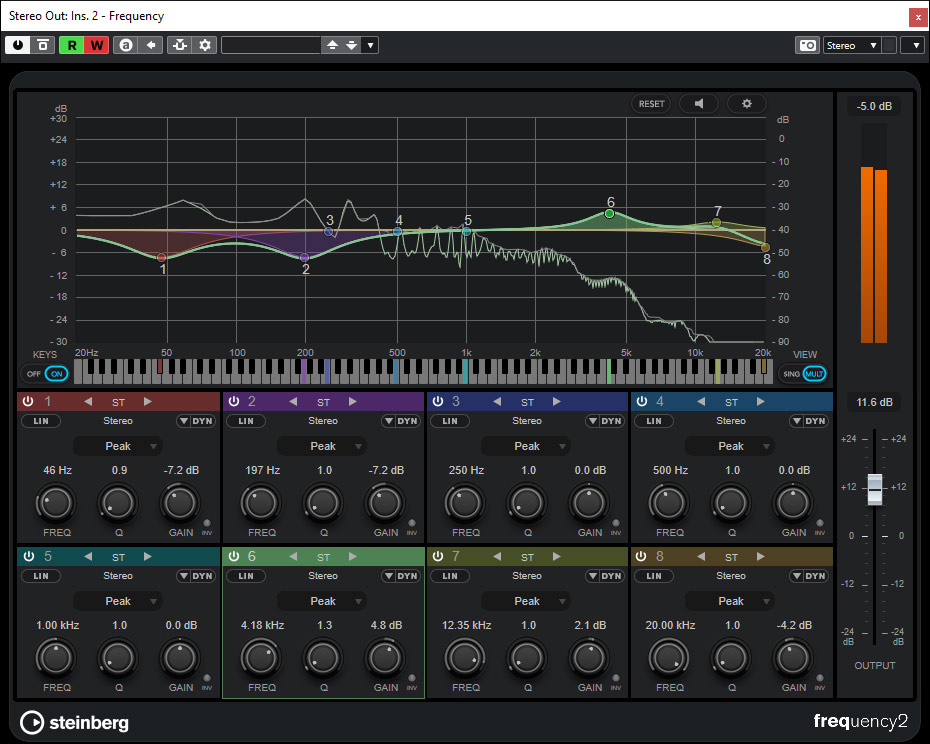Click the Write Automation (W) button
This screenshot has width=930, height=744.
click(x=97, y=45)
